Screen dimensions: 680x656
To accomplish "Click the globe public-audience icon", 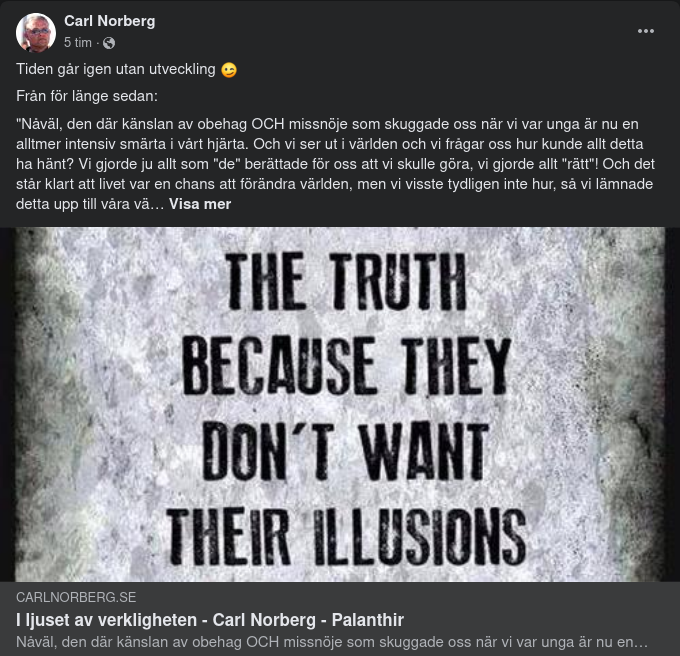I will pyautogui.click(x=109, y=43).
